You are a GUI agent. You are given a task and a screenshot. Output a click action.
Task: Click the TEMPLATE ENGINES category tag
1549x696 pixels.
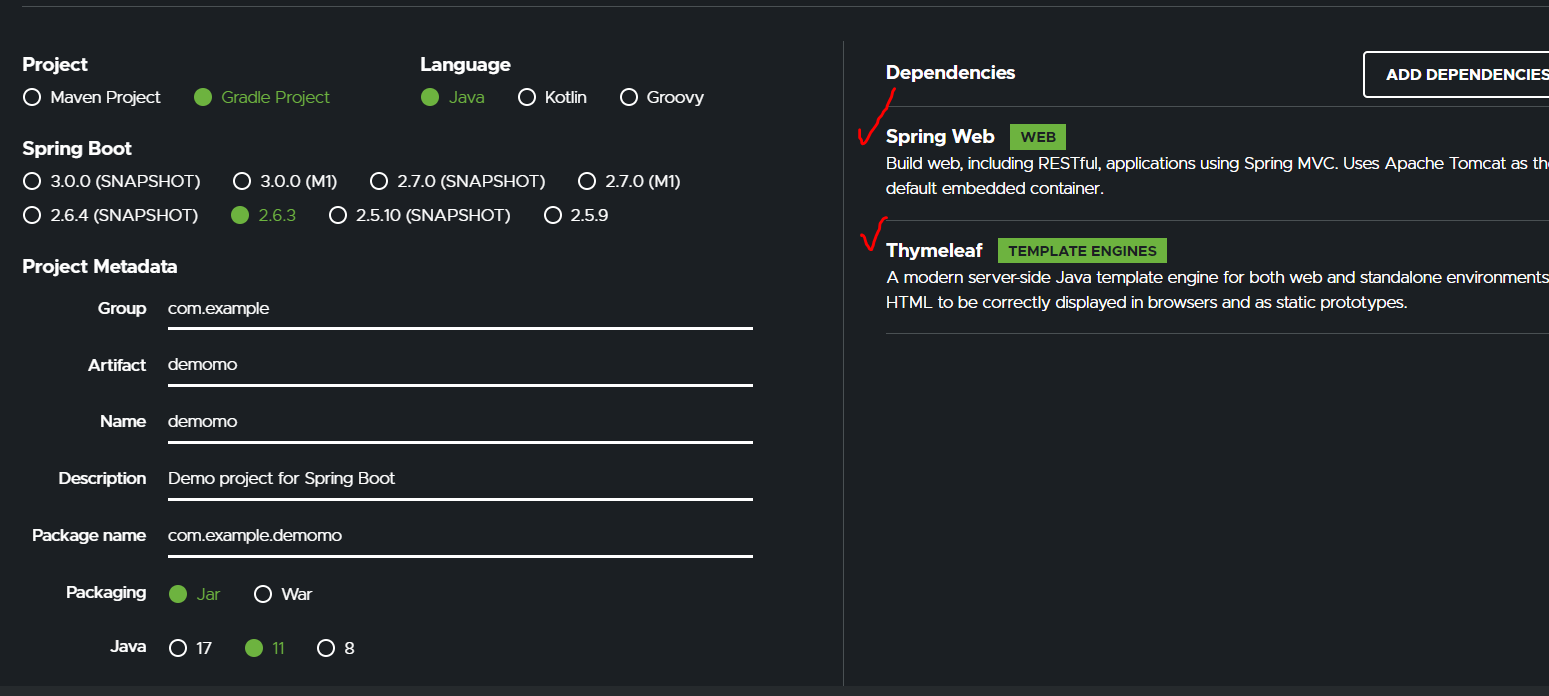[1082, 251]
